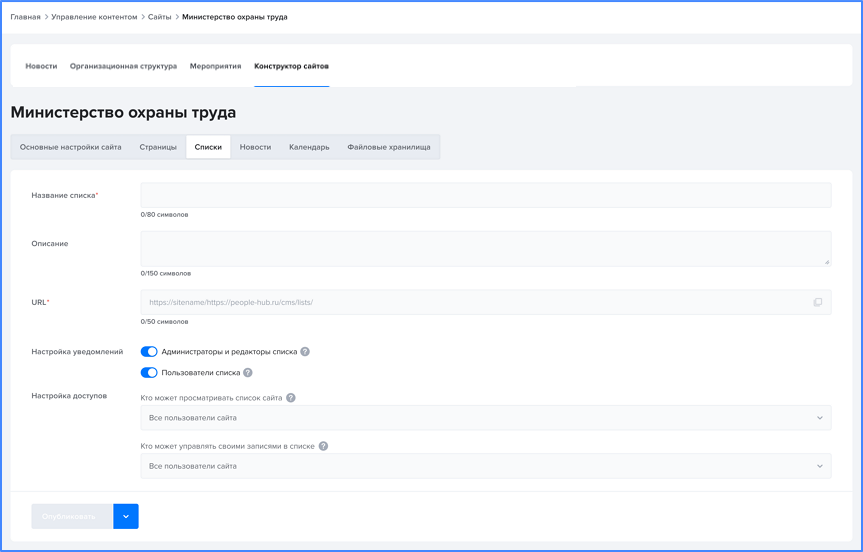Open the Мероприятия tab
Viewport: 863px width, 552px height.
[x=215, y=66]
